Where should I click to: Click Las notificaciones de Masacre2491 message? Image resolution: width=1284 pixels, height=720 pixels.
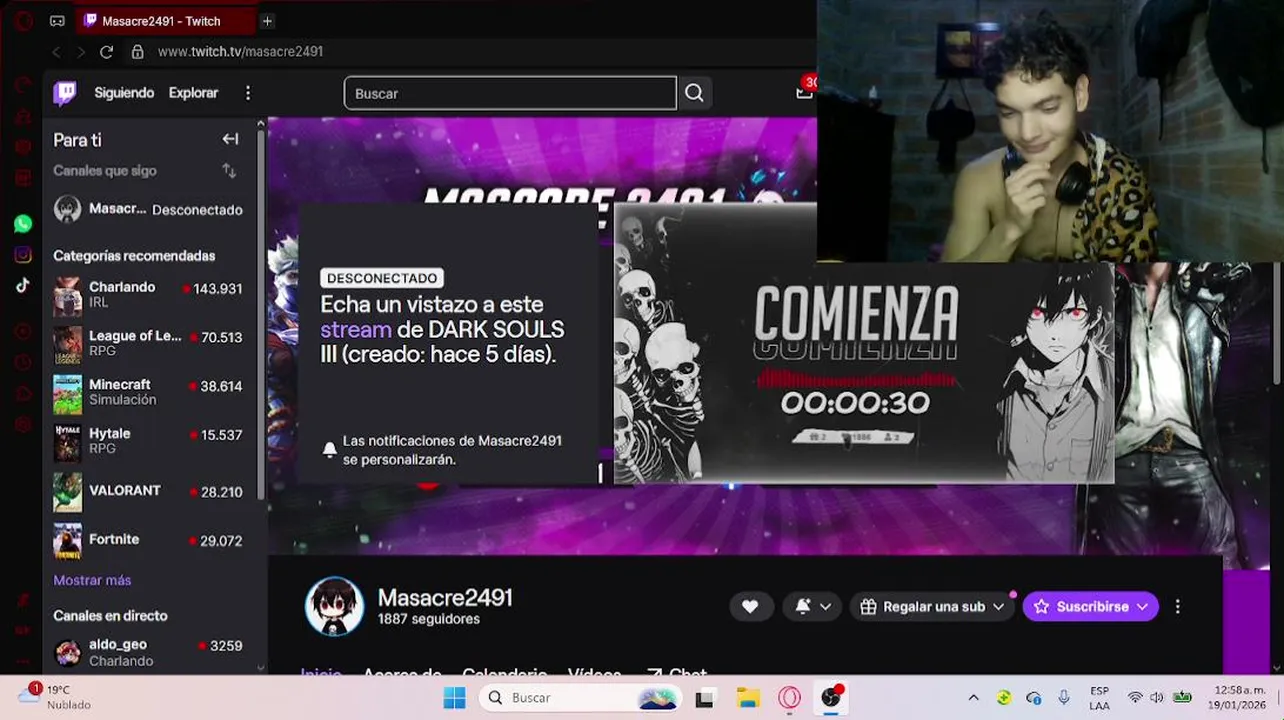pos(452,450)
